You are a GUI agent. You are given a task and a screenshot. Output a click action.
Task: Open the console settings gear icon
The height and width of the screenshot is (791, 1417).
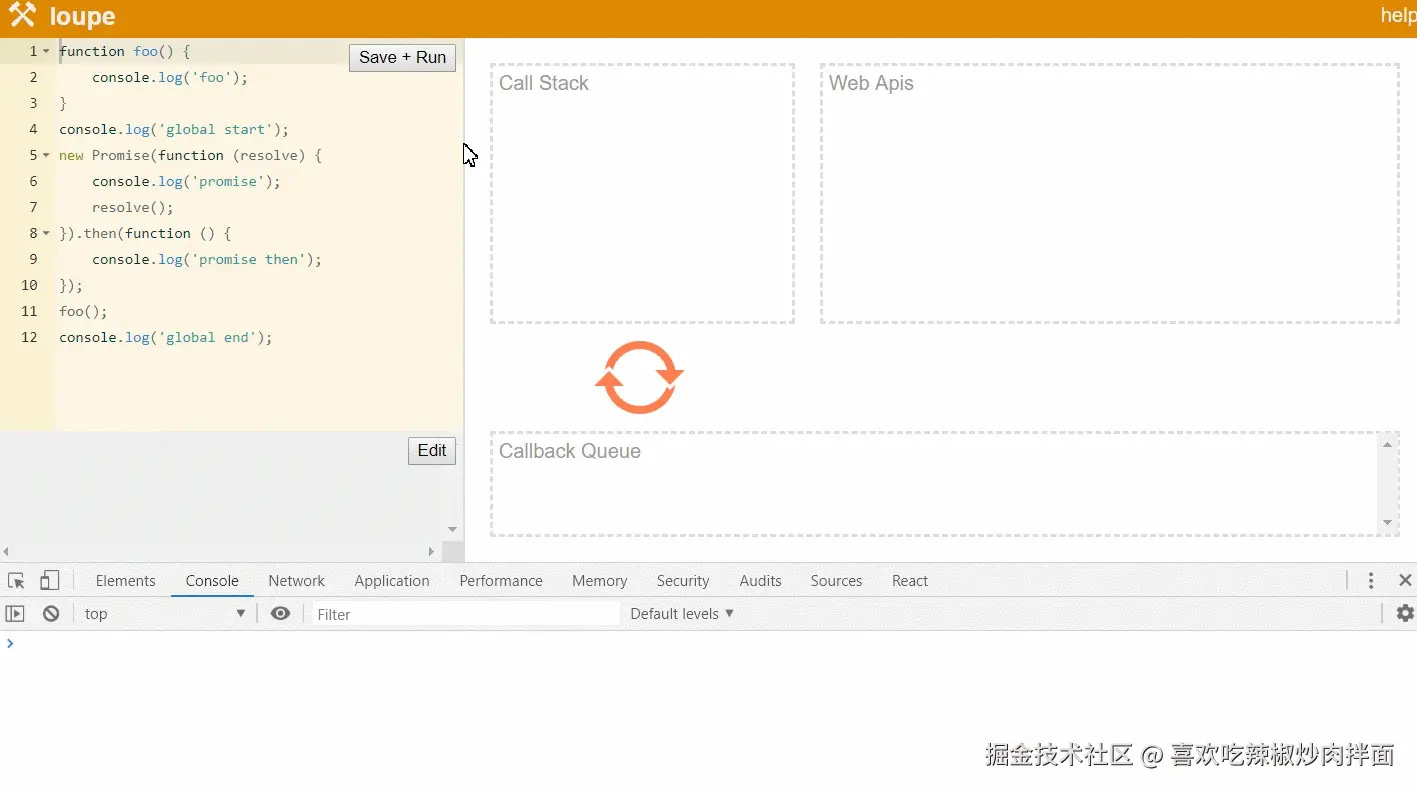point(1405,614)
